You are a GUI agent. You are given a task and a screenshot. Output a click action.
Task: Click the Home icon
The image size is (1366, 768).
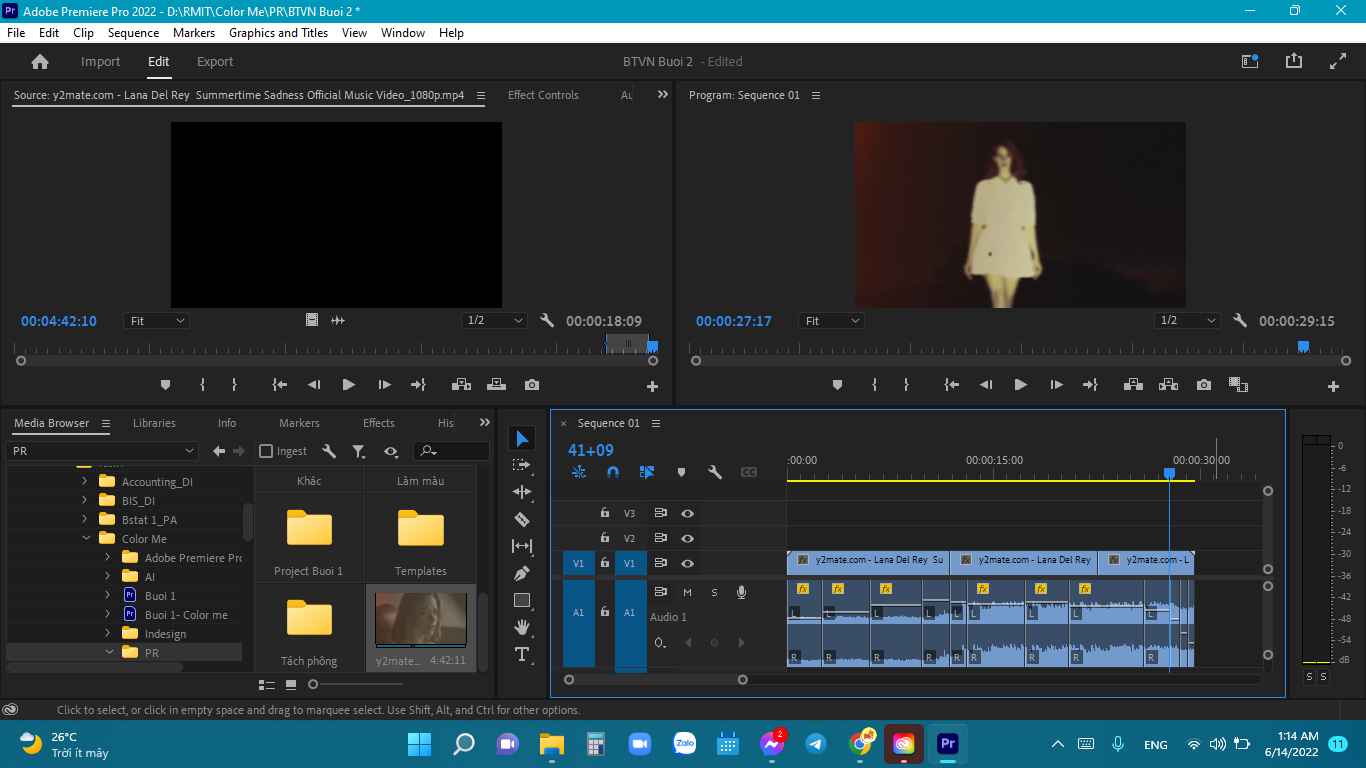40,62
